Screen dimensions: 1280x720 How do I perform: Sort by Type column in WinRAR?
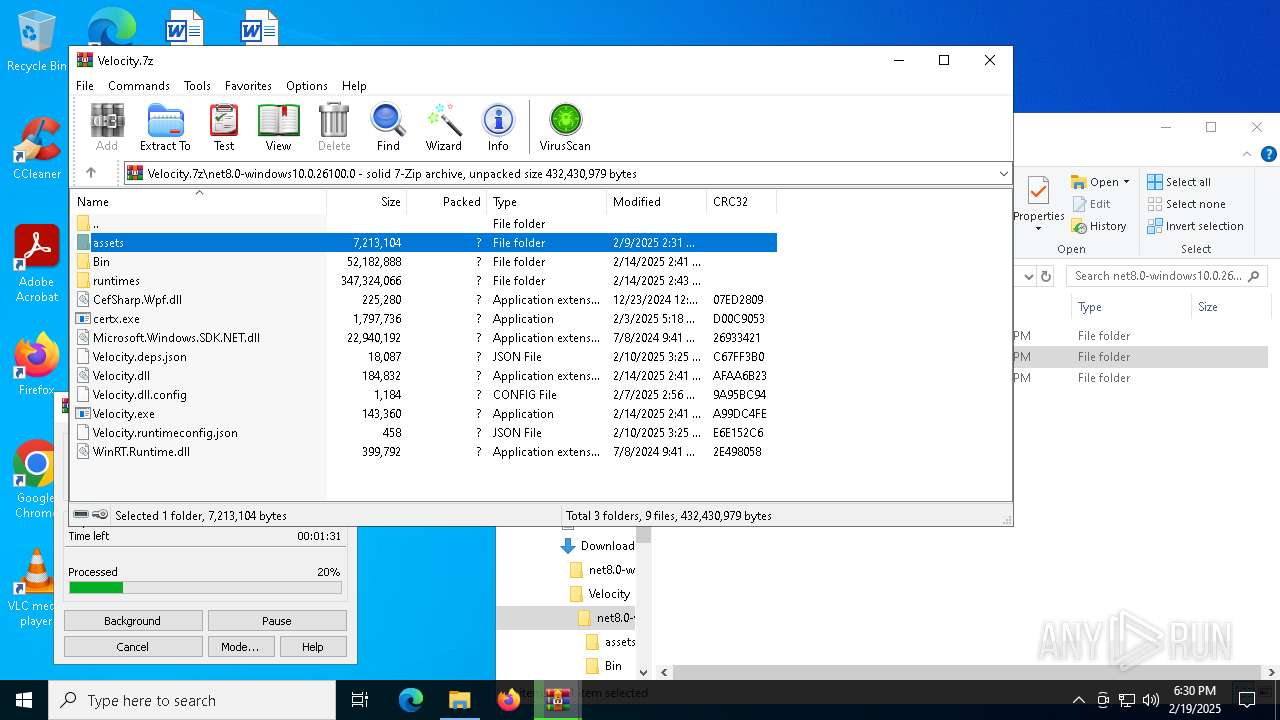point(547,202)
